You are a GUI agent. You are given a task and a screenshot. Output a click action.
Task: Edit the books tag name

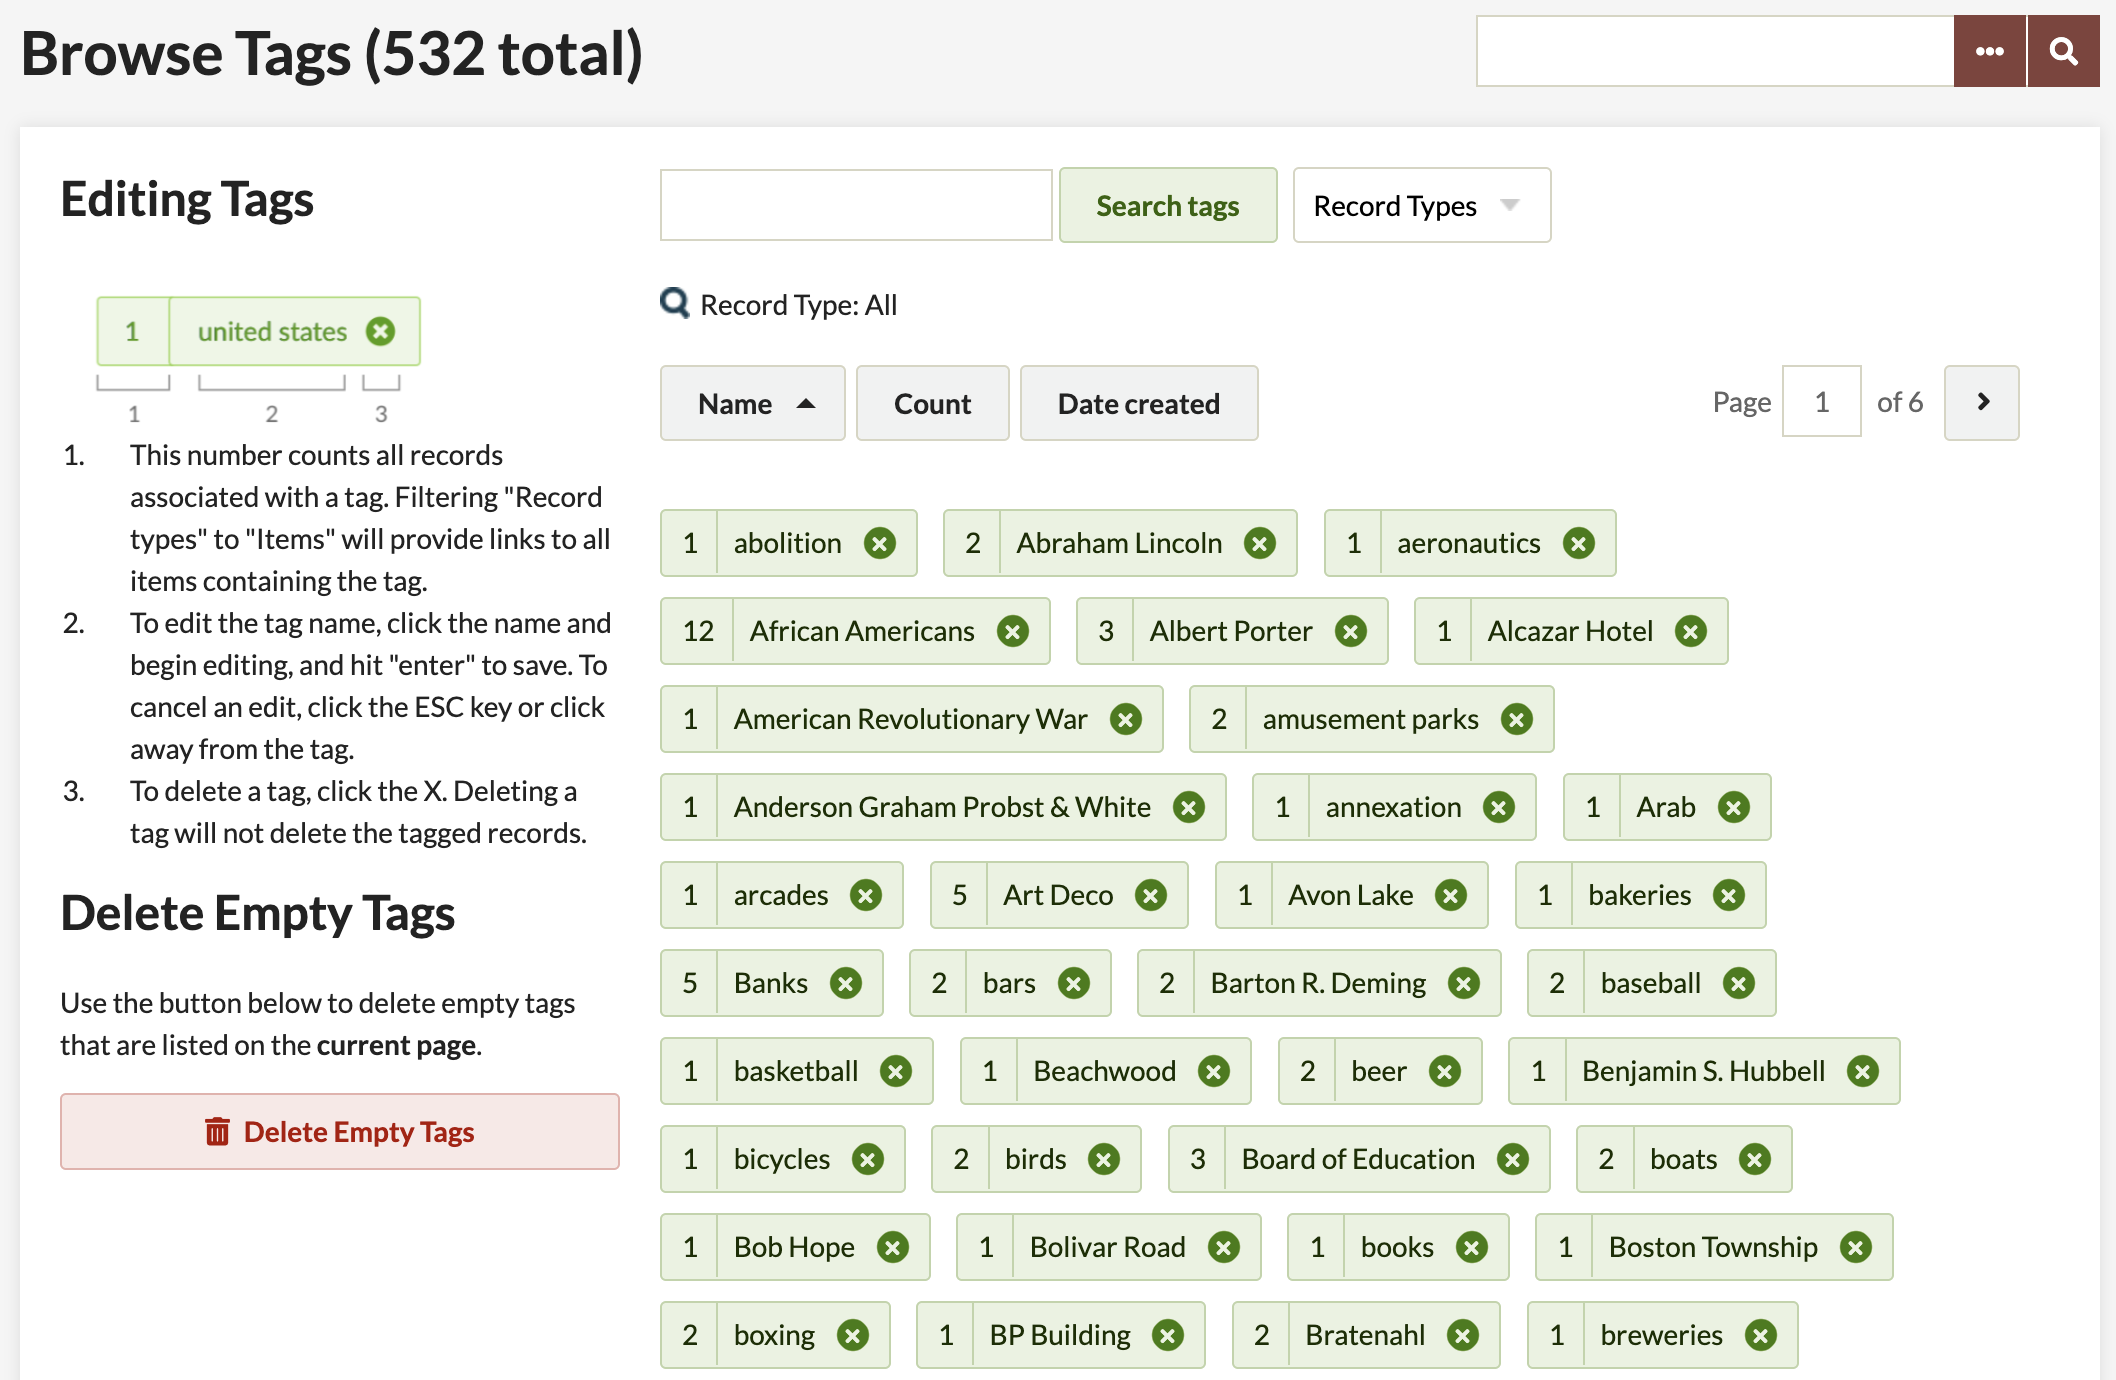1397,1247
